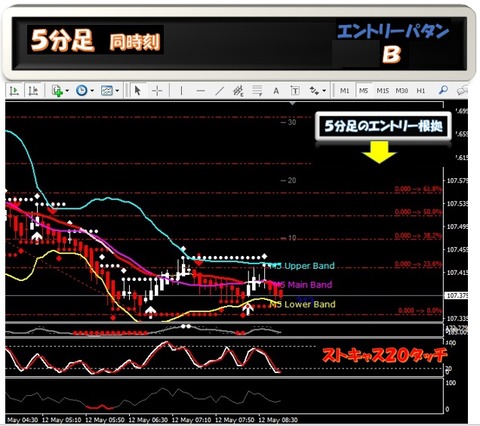The image size is (480, 426).
Task: Click the 'M5 Upper Band' label
Action: point(303,266)
